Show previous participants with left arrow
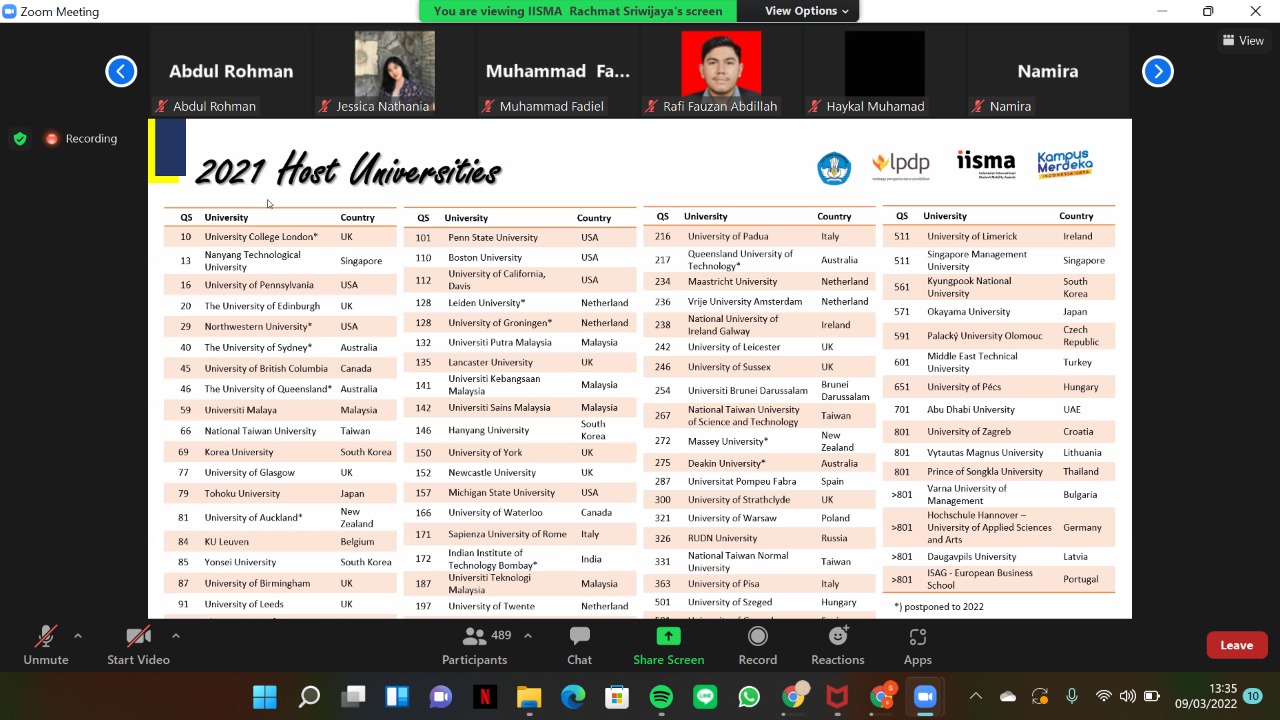1280x720 pixels. (x=121, y=71)
